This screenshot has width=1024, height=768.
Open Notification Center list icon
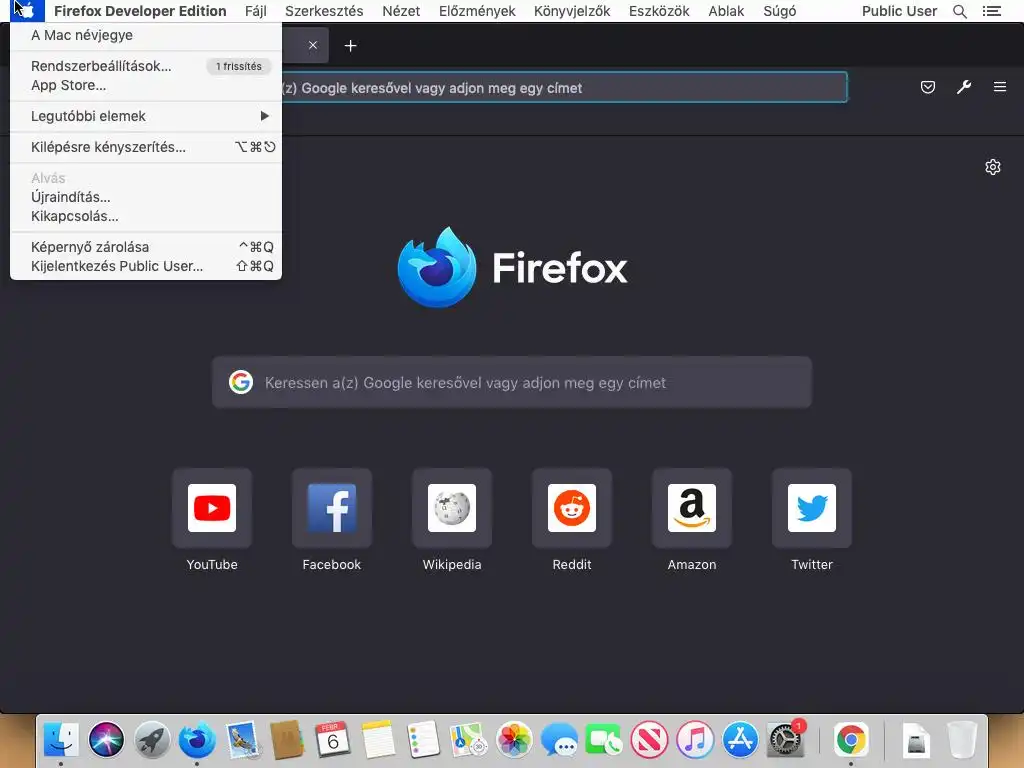click(x=991, y=11)
